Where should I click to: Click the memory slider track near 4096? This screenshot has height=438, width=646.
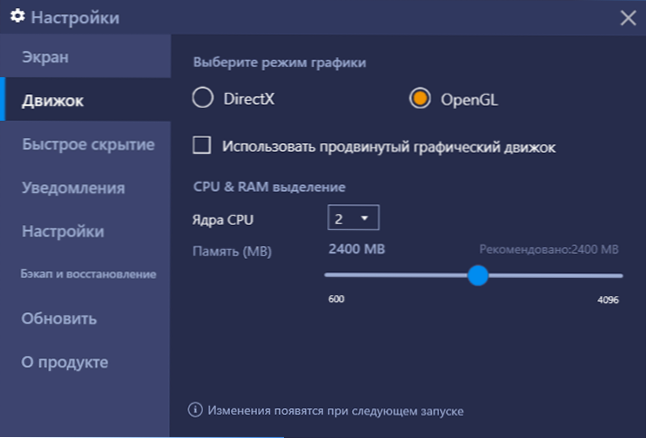tap(614, 276)
